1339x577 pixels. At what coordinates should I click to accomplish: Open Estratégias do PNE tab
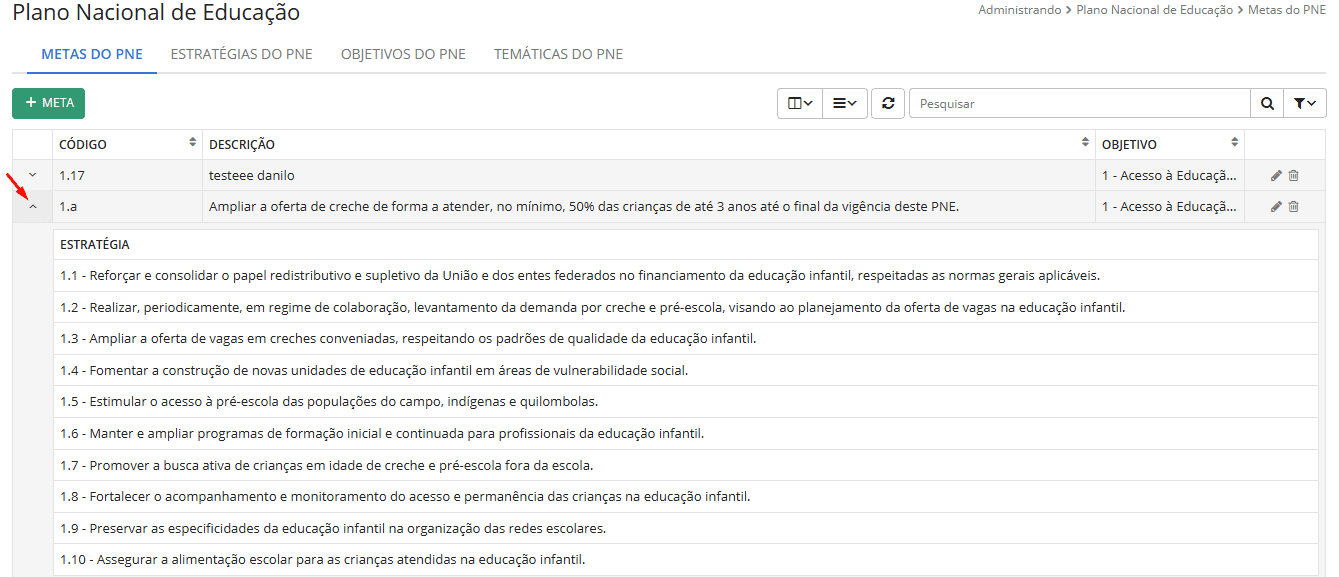(241, 54)
